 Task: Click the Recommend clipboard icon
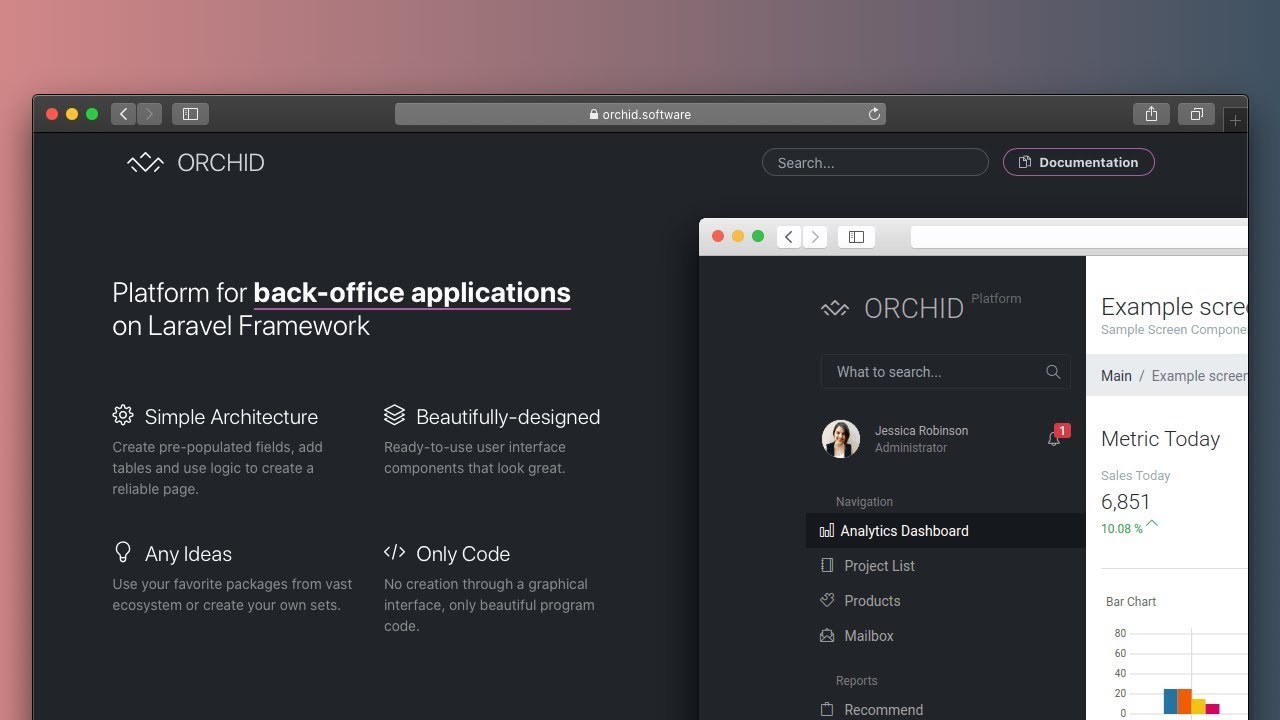point(827,709)
